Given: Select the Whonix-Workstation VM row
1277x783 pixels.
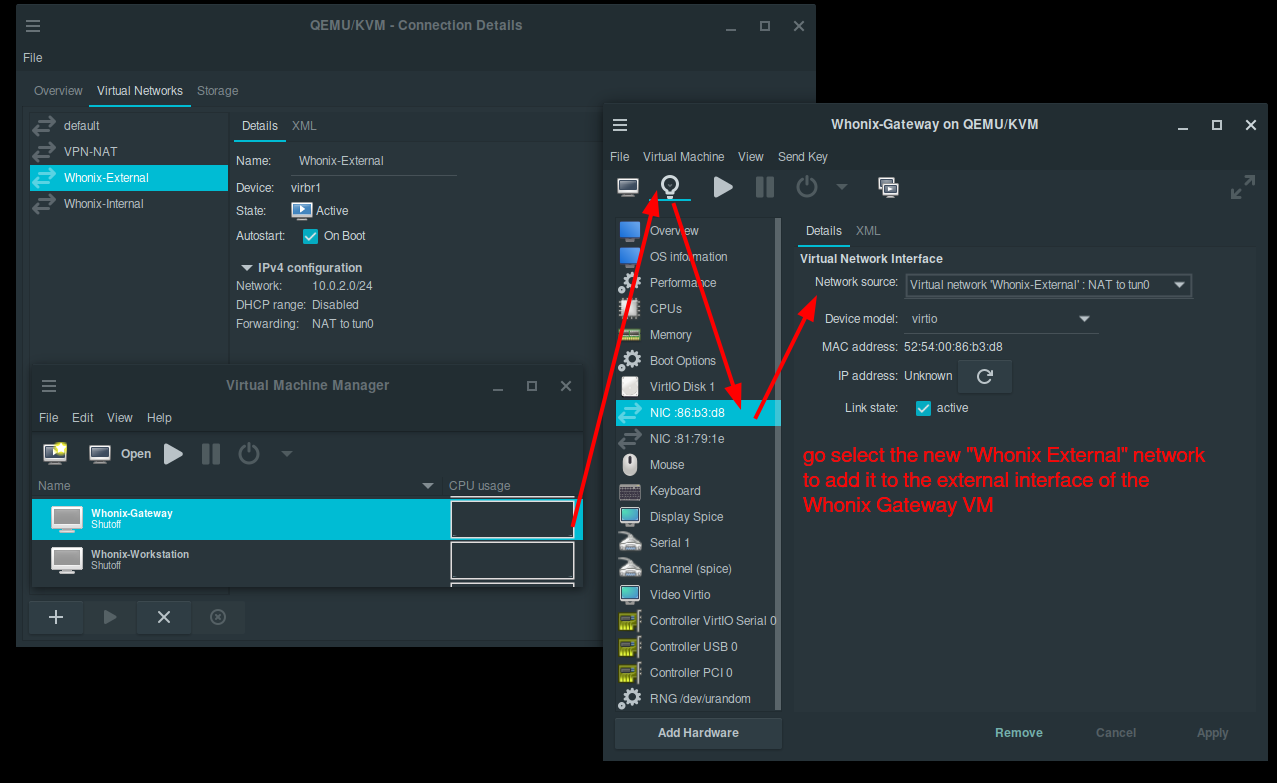Looking at the screenshot, I should pyautogui.click(x=307, y=560).
